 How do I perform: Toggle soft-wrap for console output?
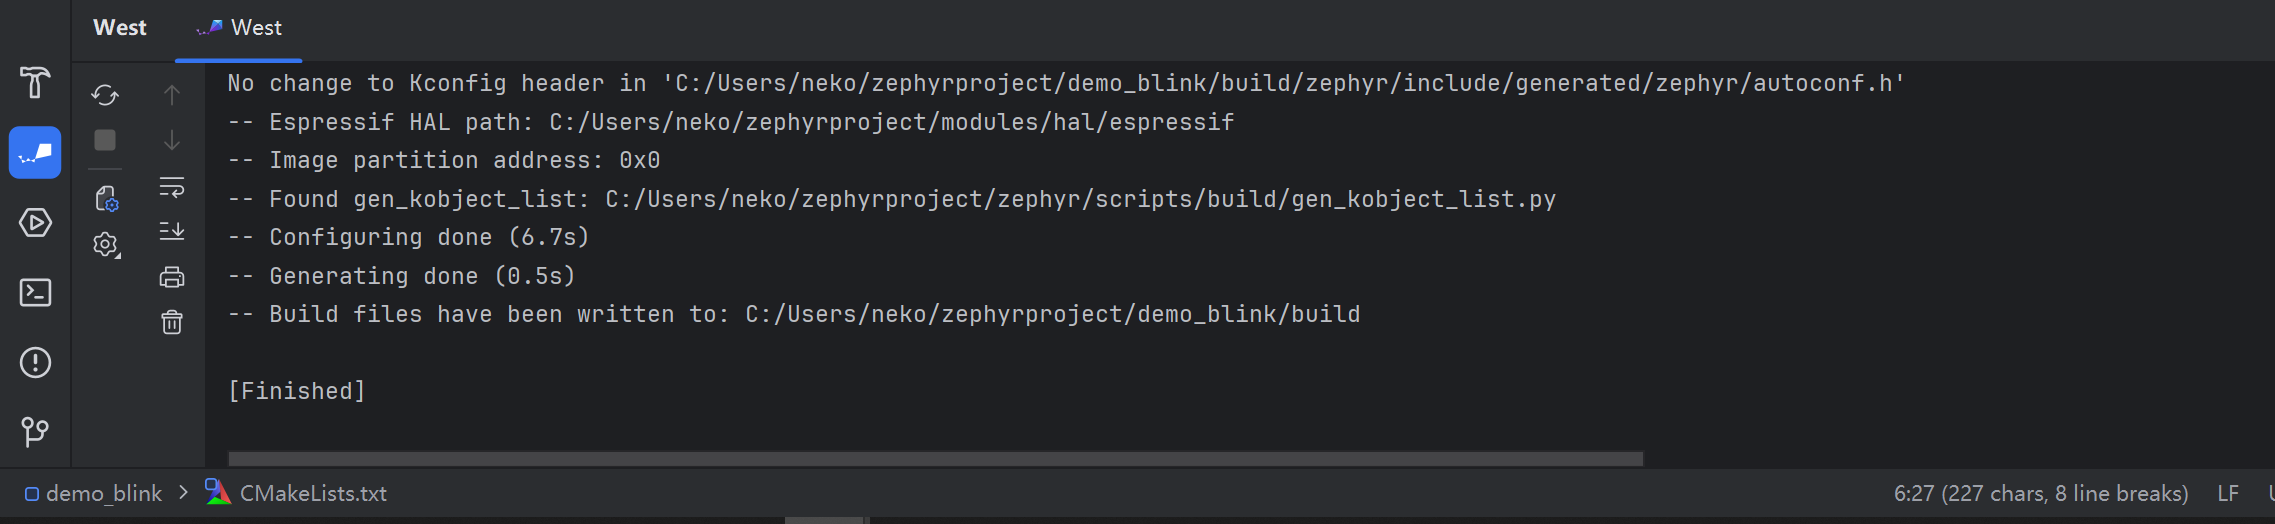(x=172, y=187)
